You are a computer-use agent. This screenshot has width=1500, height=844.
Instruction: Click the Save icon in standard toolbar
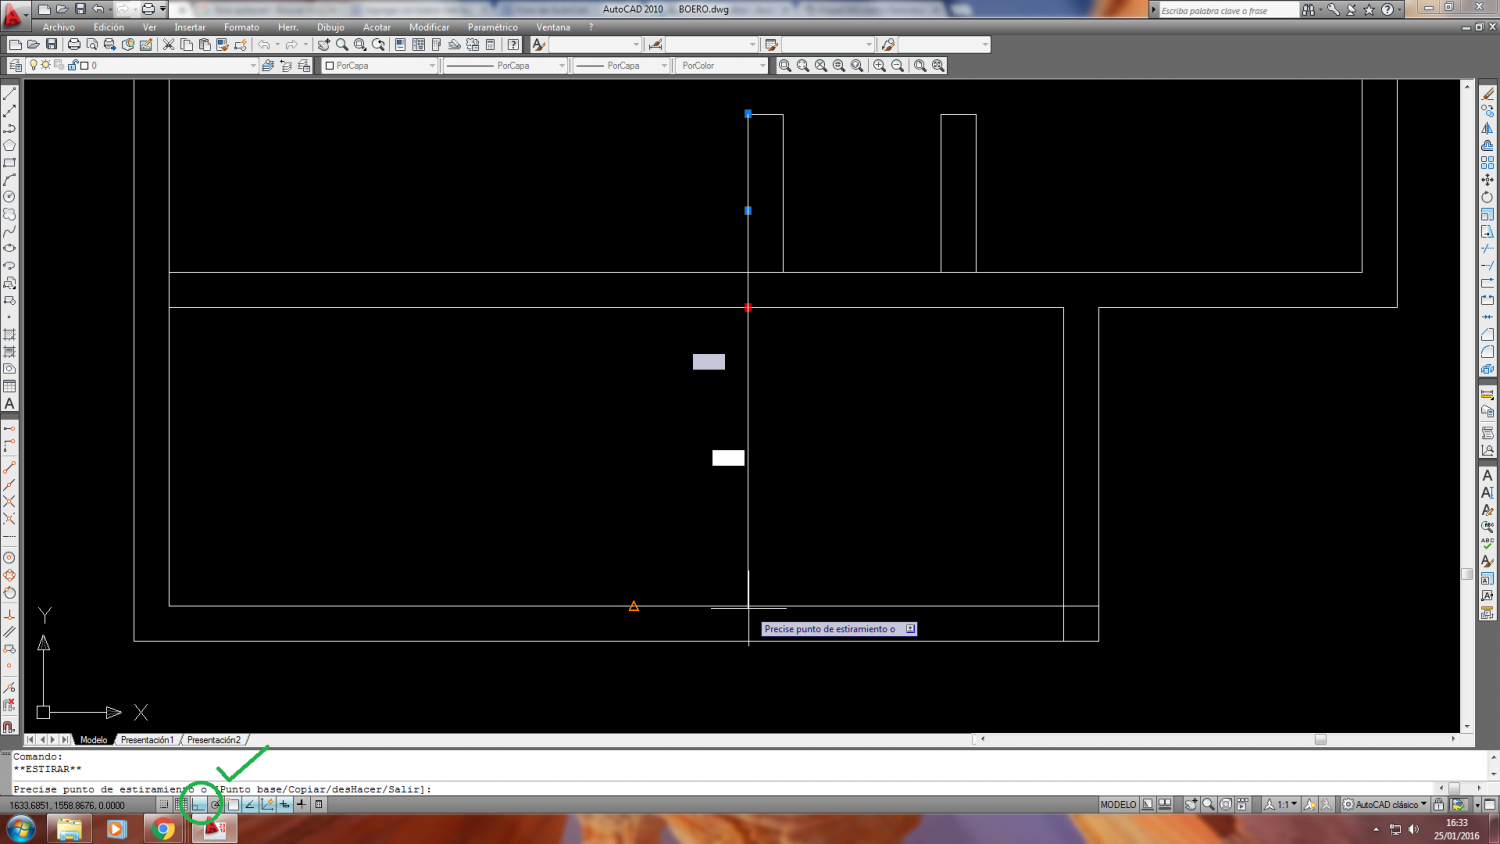[52, 44]
